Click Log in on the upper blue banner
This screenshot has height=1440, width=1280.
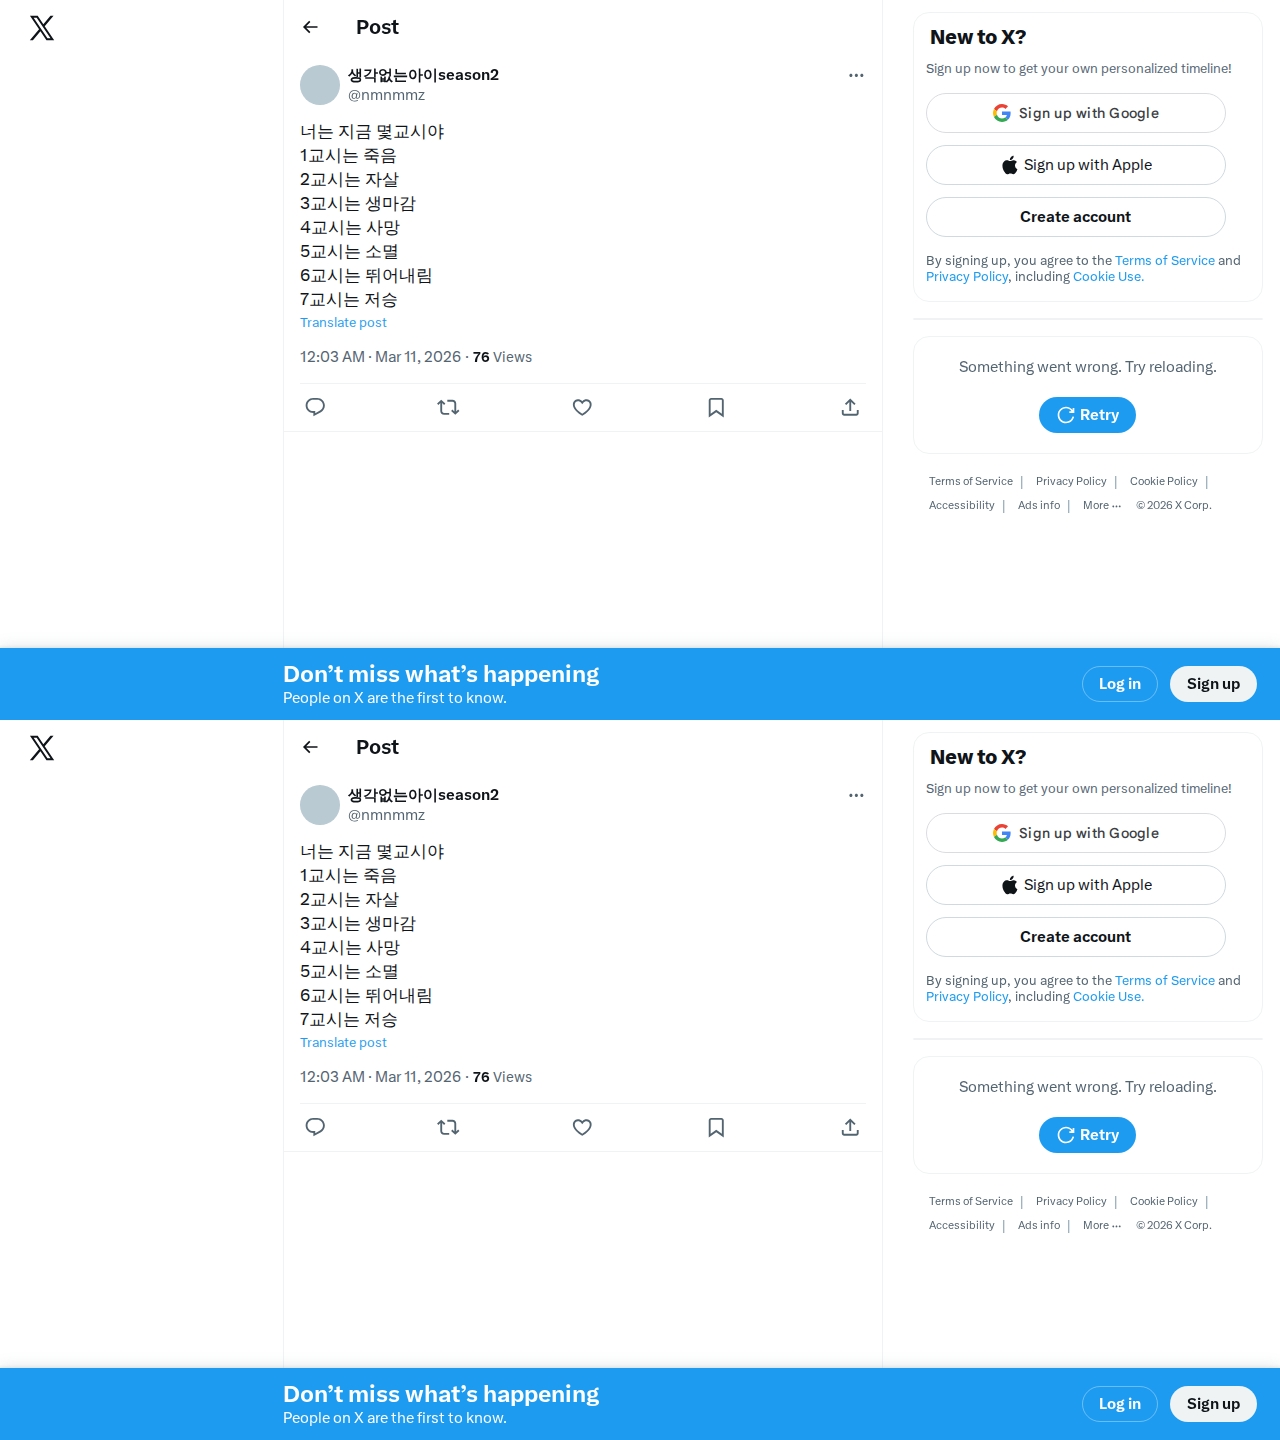[x=1120, y=684]
